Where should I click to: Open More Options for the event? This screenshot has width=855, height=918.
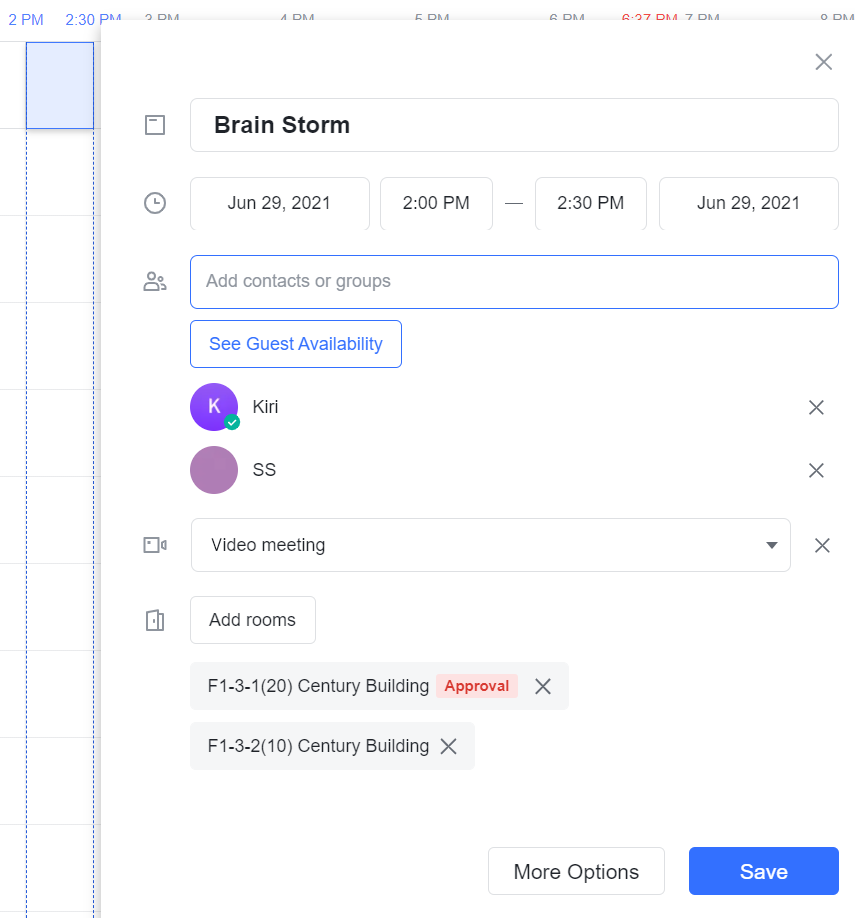click(576, 871)
